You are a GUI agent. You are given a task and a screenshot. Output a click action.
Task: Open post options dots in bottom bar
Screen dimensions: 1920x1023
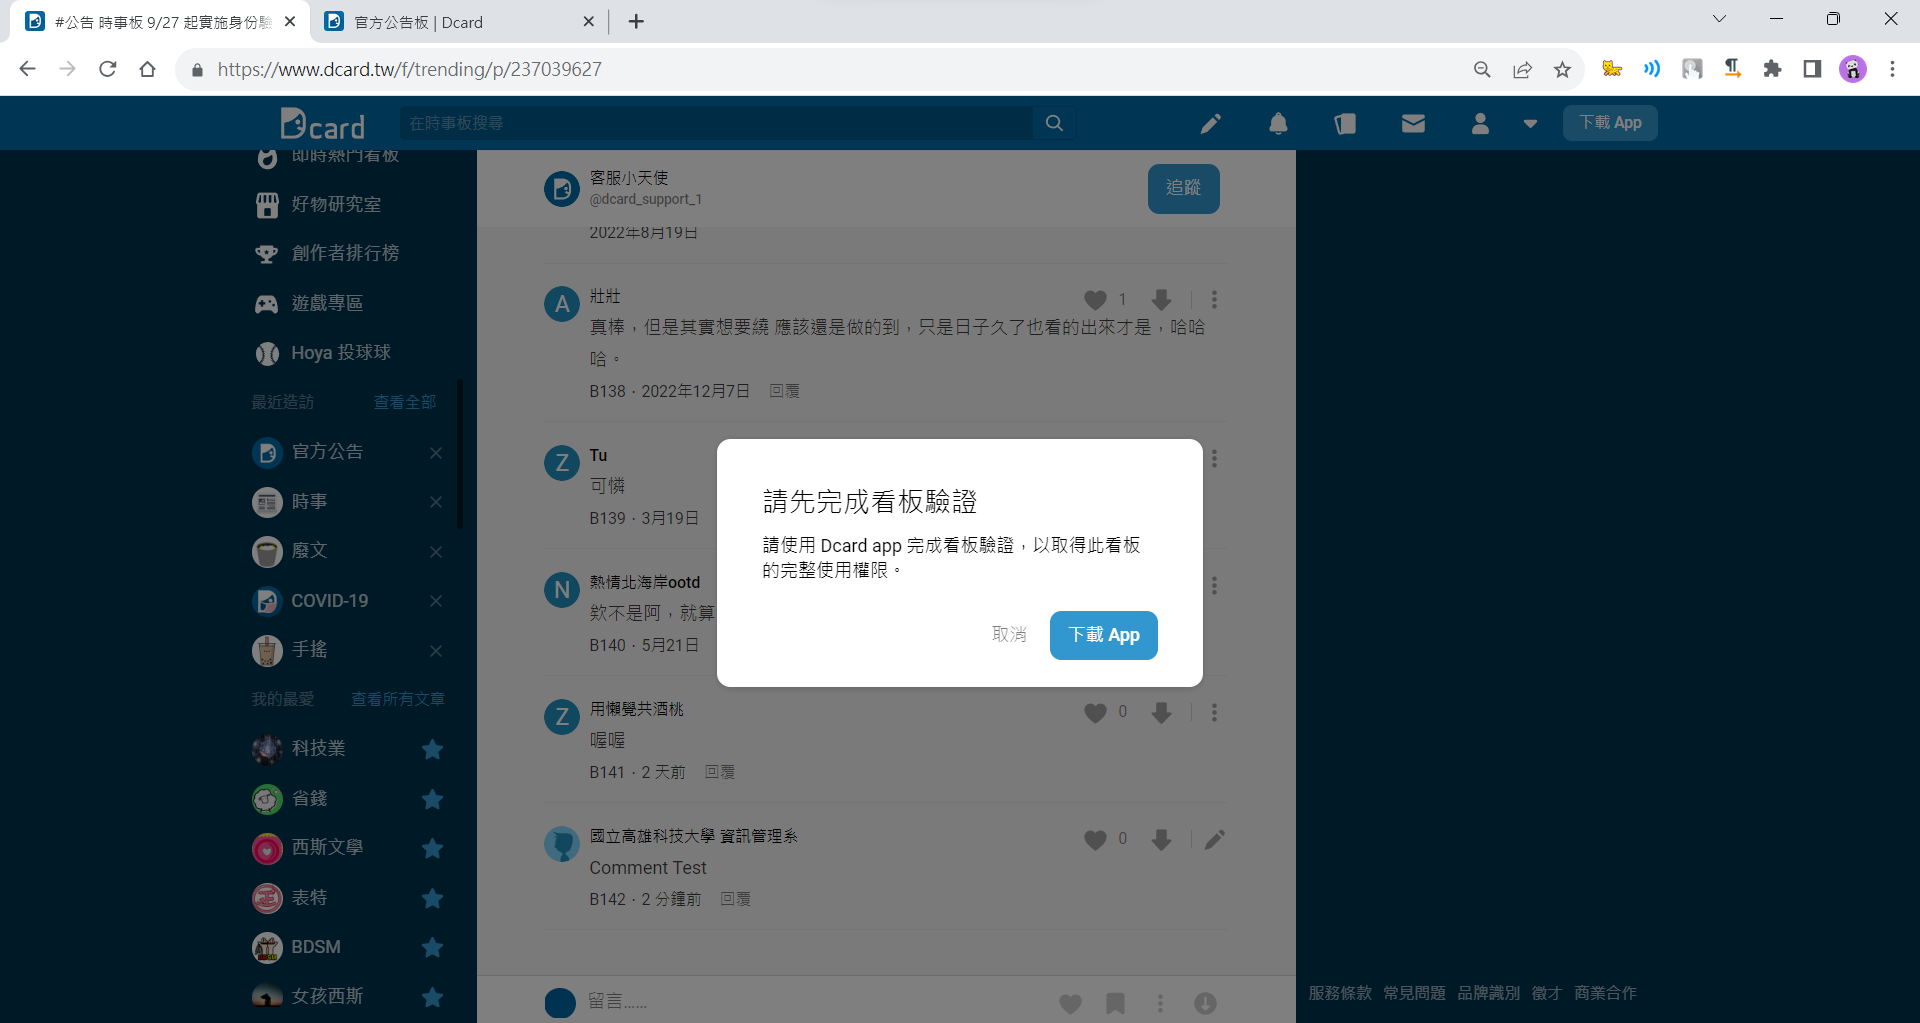[x=1160, y=1003]
